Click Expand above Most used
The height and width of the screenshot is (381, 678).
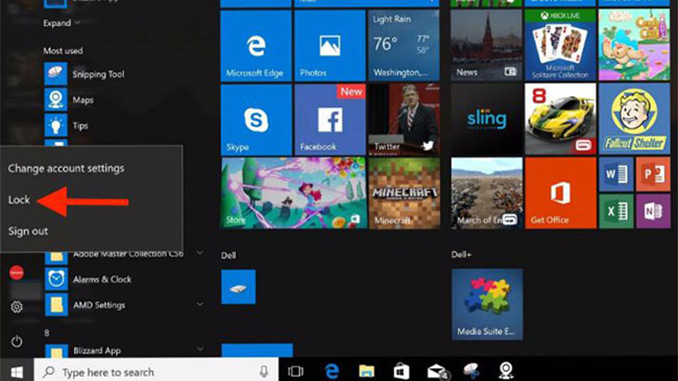[x=61, y=23]
